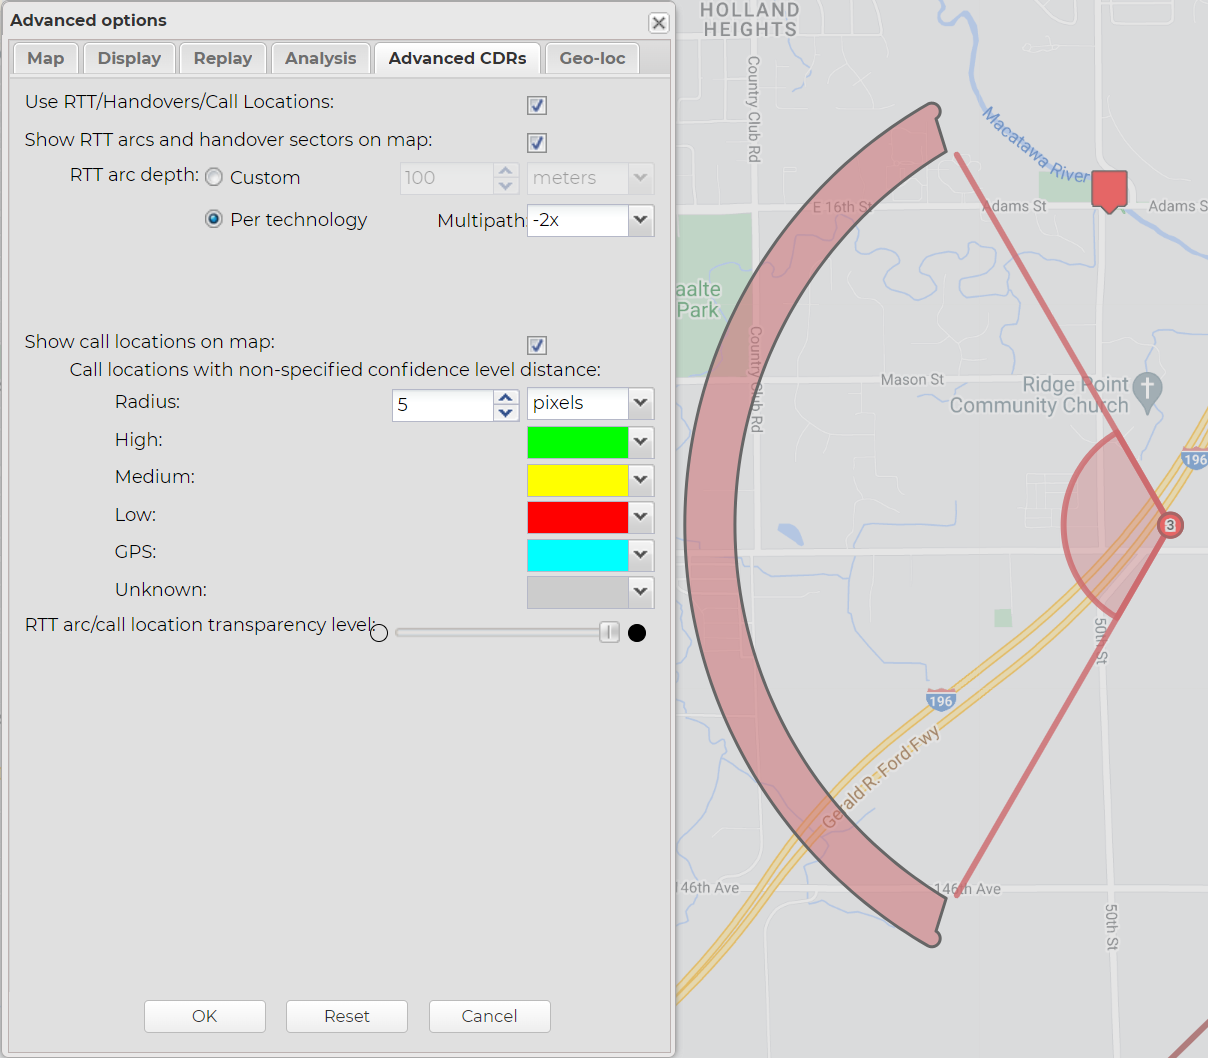Click the empty circle at slider start
Image resolution: width=1208 pixels, height=1058 pixels.
[379, 632]
